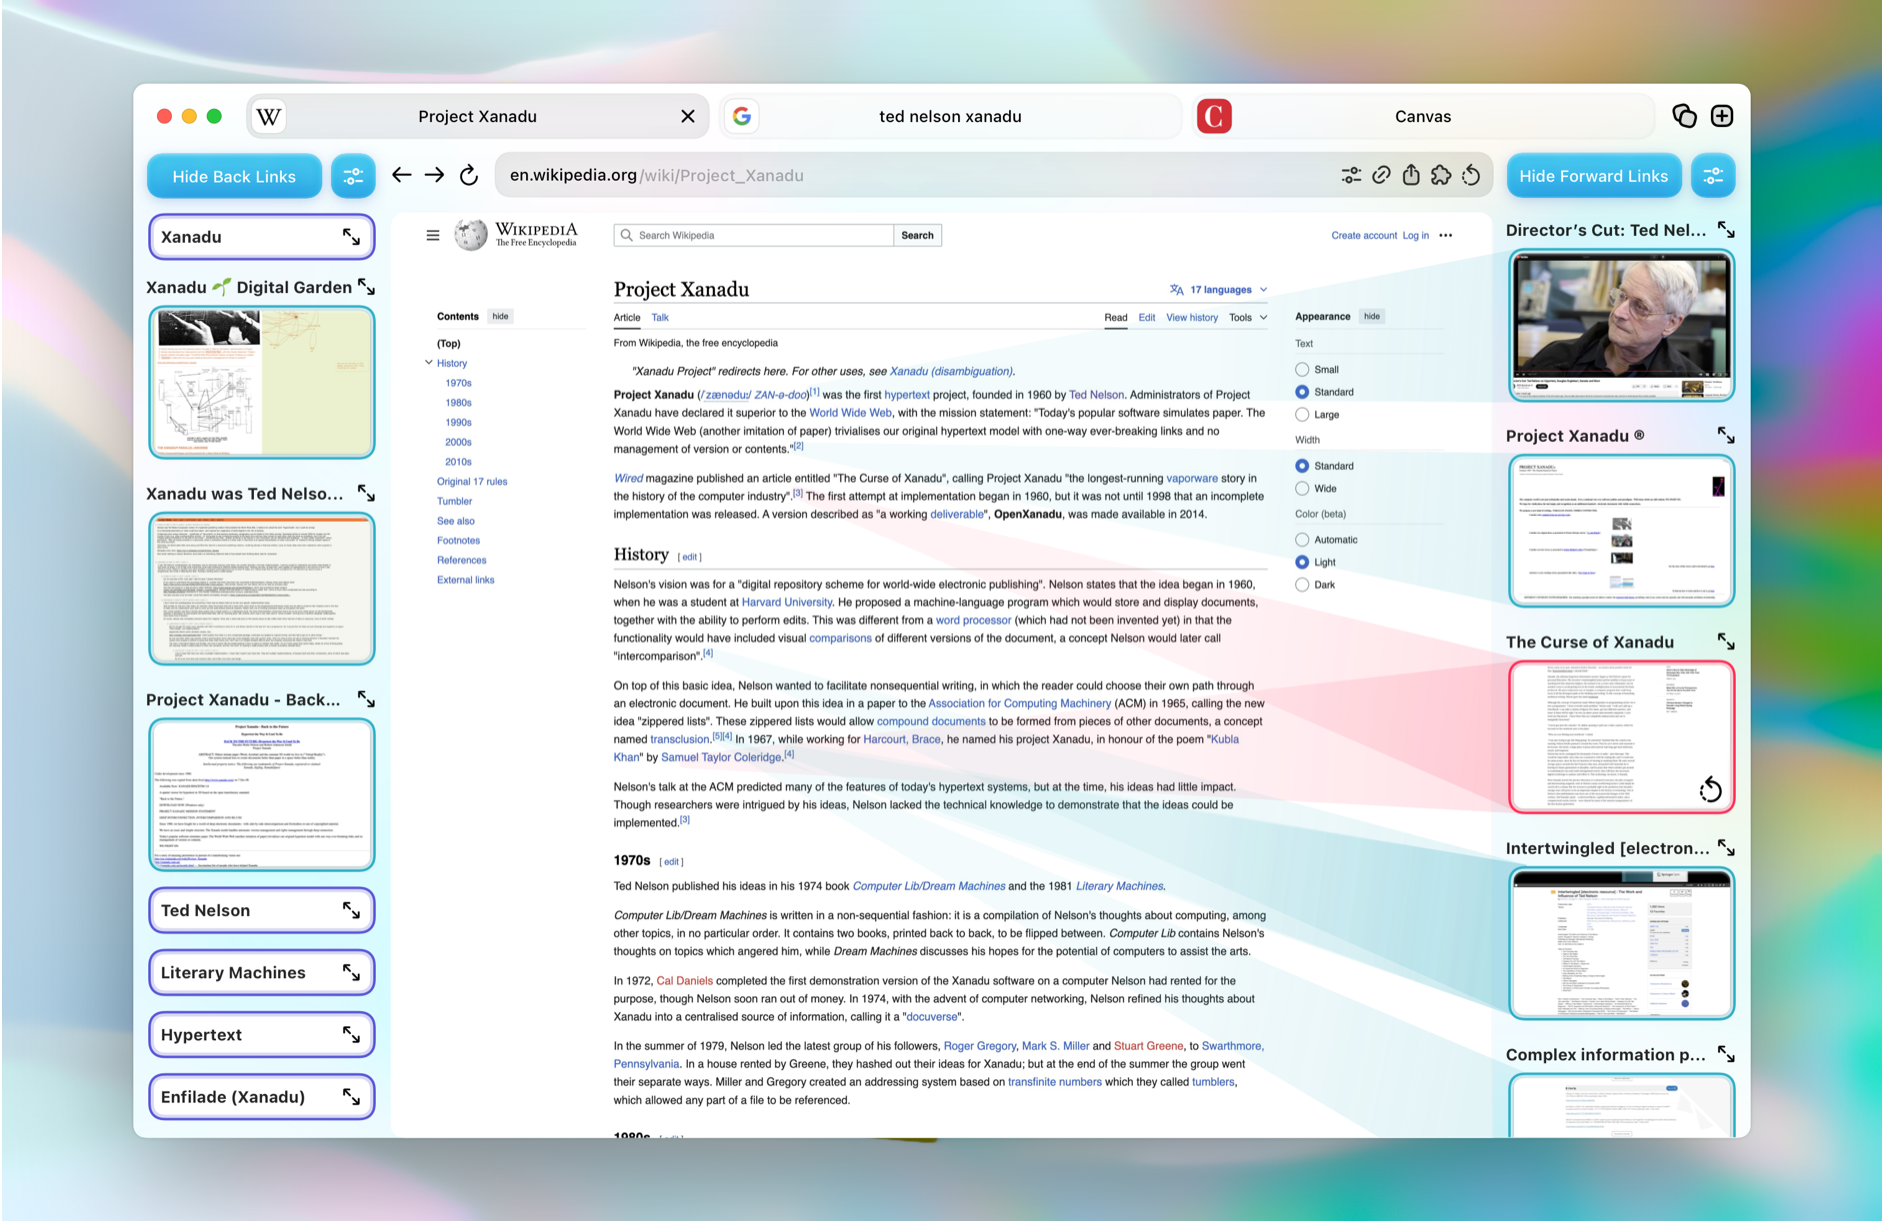This screenshot has height=1222, width=1882.
Task: Click the share icon in address bar
Action: tap(1410, 175)
